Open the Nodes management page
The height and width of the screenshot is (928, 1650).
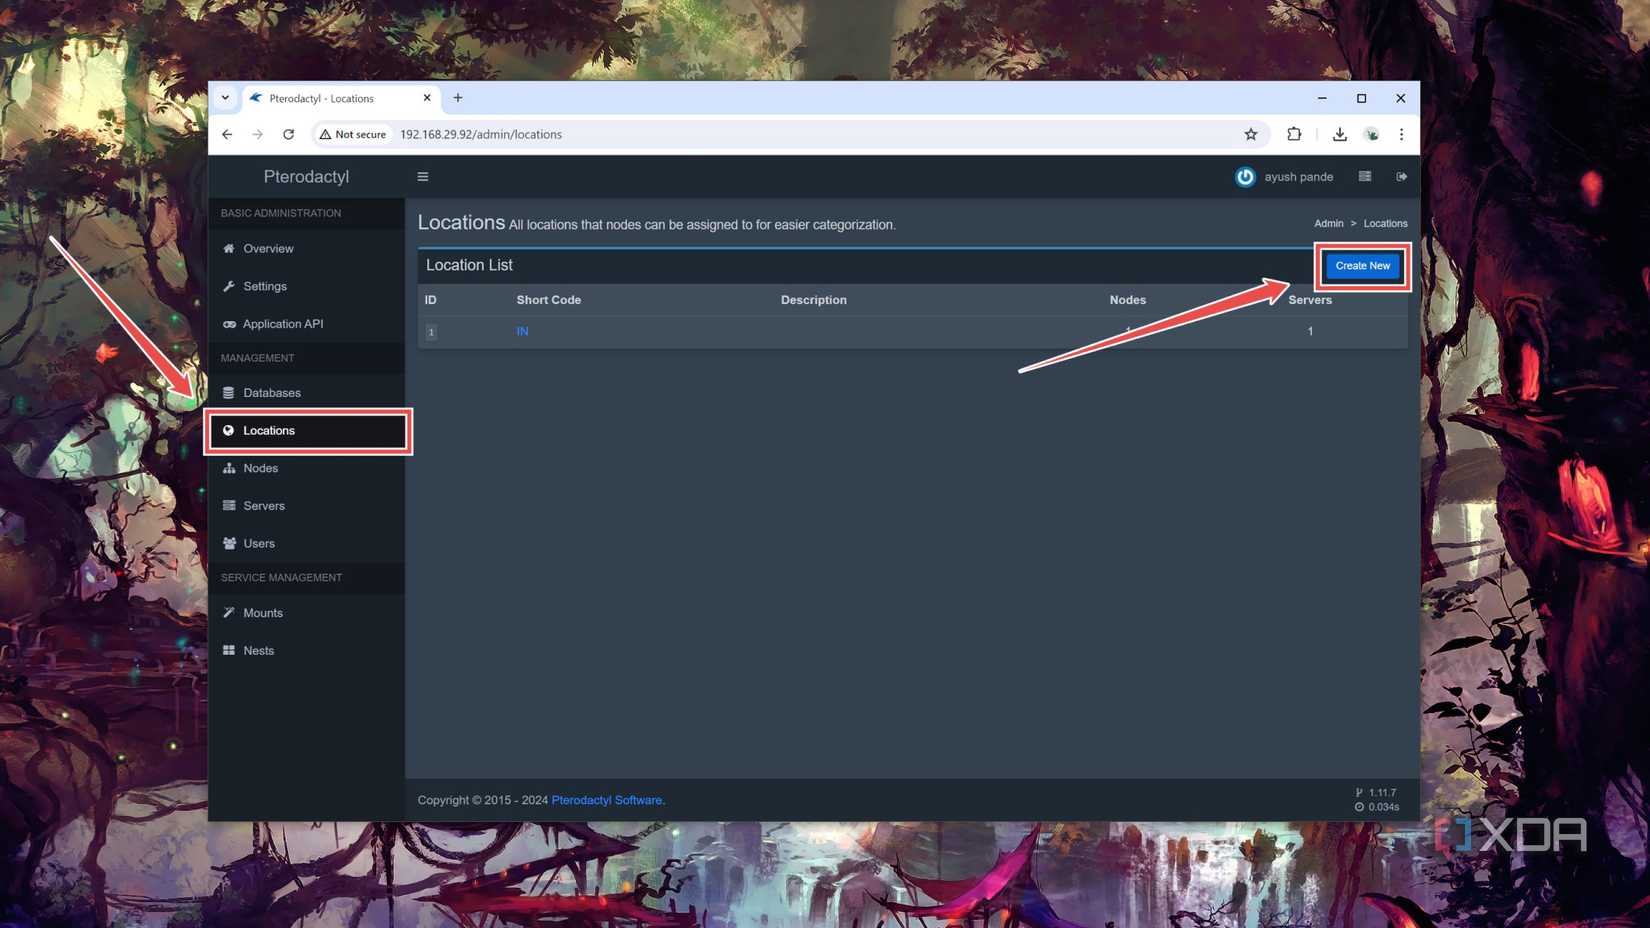point(306,468)
